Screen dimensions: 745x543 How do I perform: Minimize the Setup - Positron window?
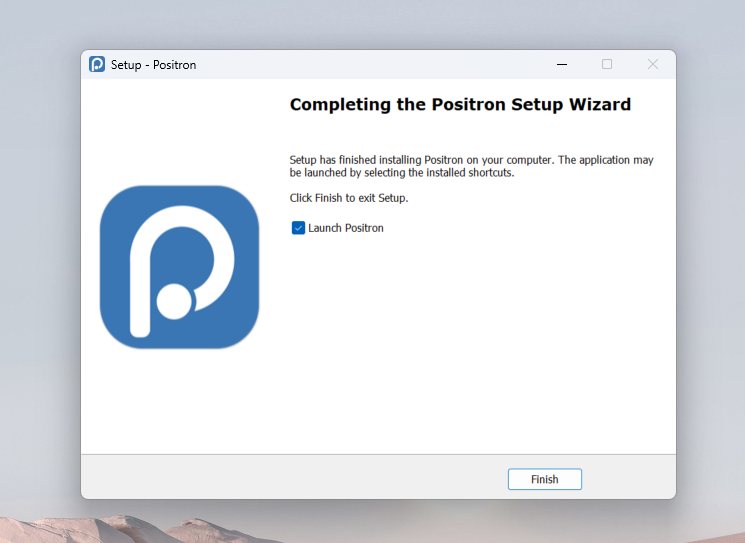[560, 65]
